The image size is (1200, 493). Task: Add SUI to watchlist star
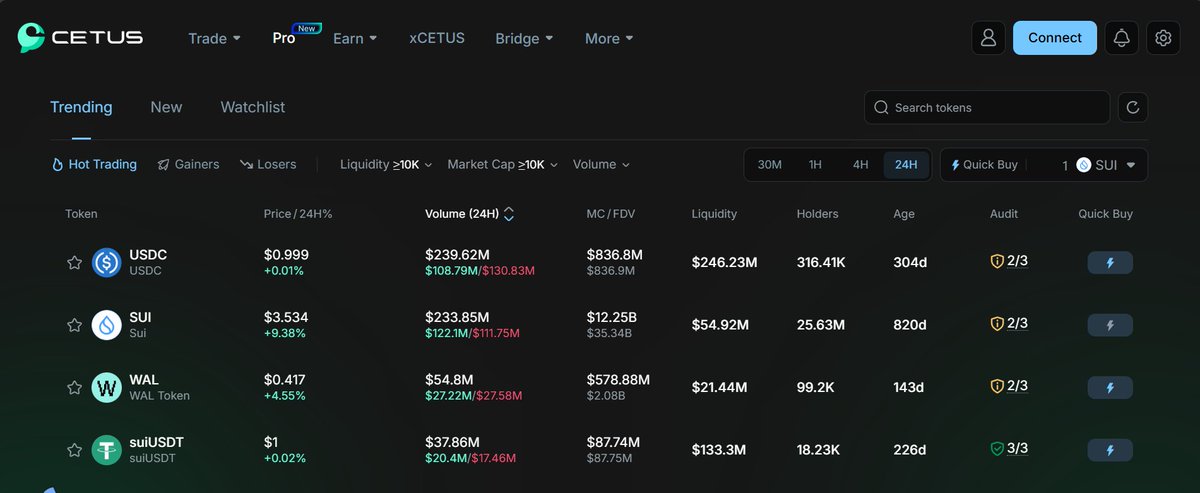tap(74, 325)
